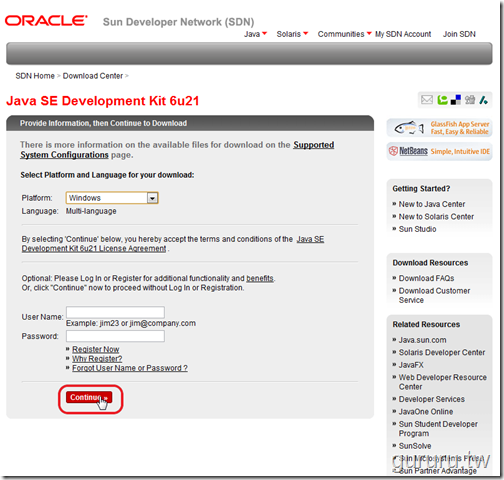Click the 'Example: jim23 or jim@company.com' hint
This screenshot has height=480, width=504.
click(x=131, y=323)
